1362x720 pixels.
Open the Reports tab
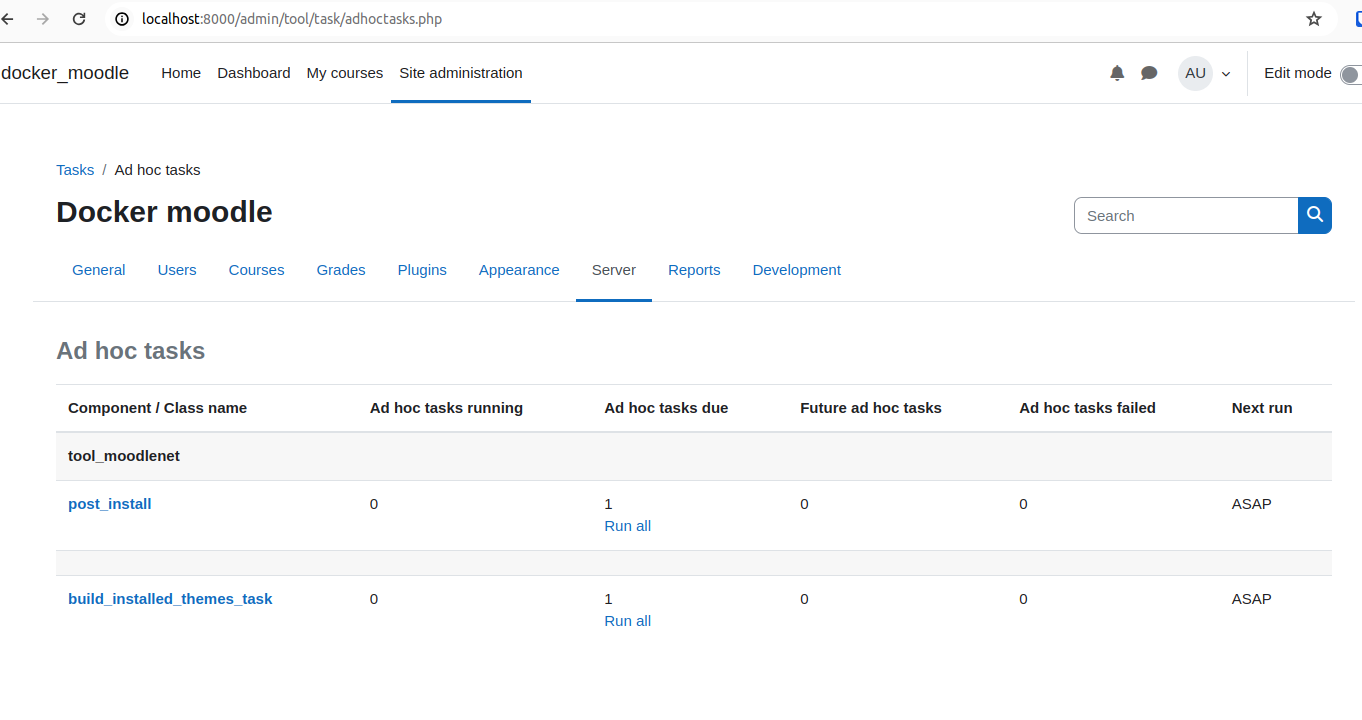coord(694,270)
